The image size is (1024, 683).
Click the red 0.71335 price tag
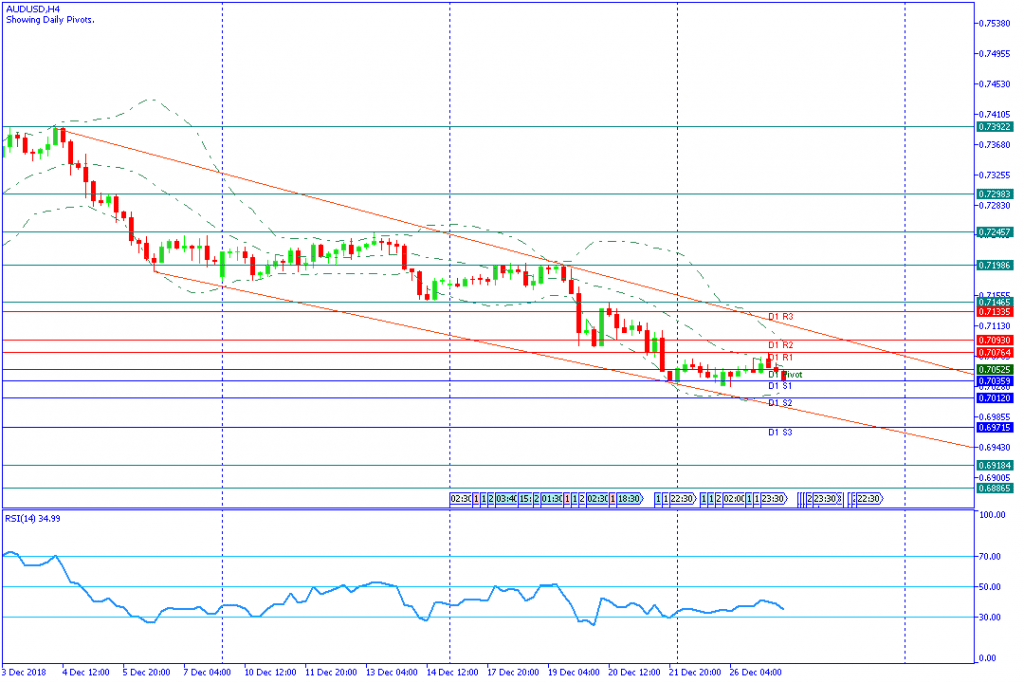995,312
